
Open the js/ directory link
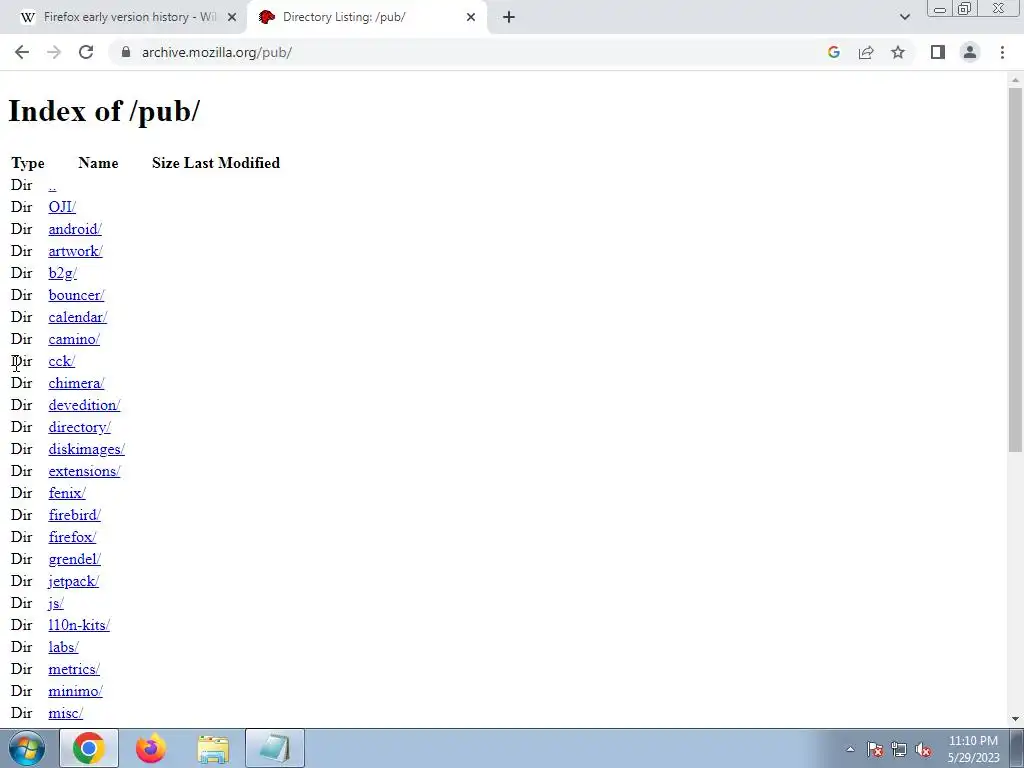click(56, 603)
